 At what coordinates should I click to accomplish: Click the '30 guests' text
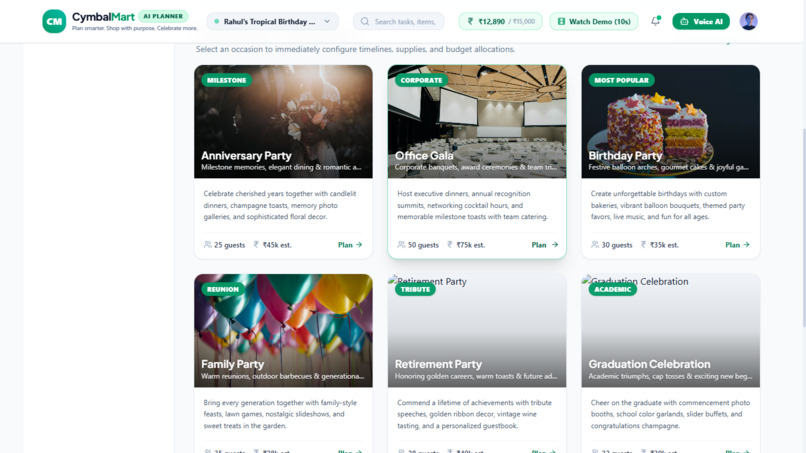click(617, 245)
